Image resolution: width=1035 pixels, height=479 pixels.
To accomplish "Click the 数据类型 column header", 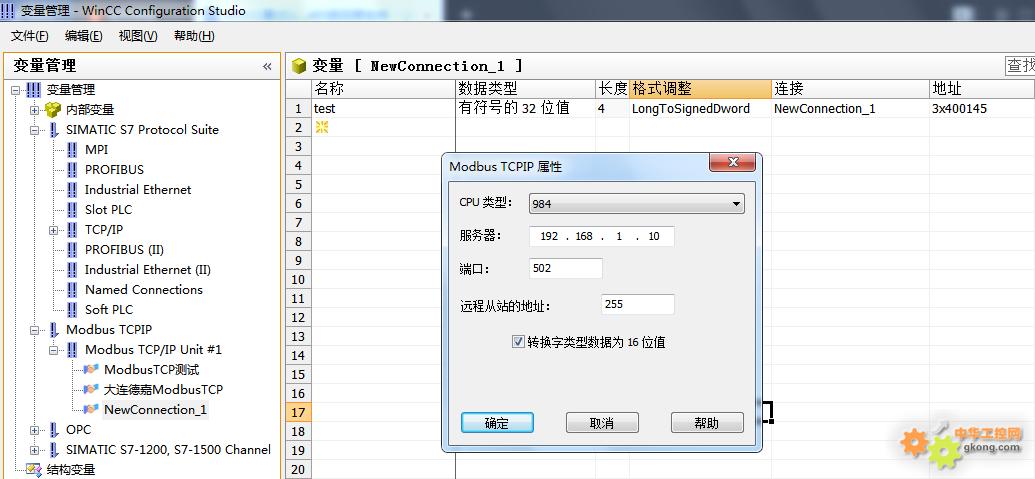I will [525, 88].
